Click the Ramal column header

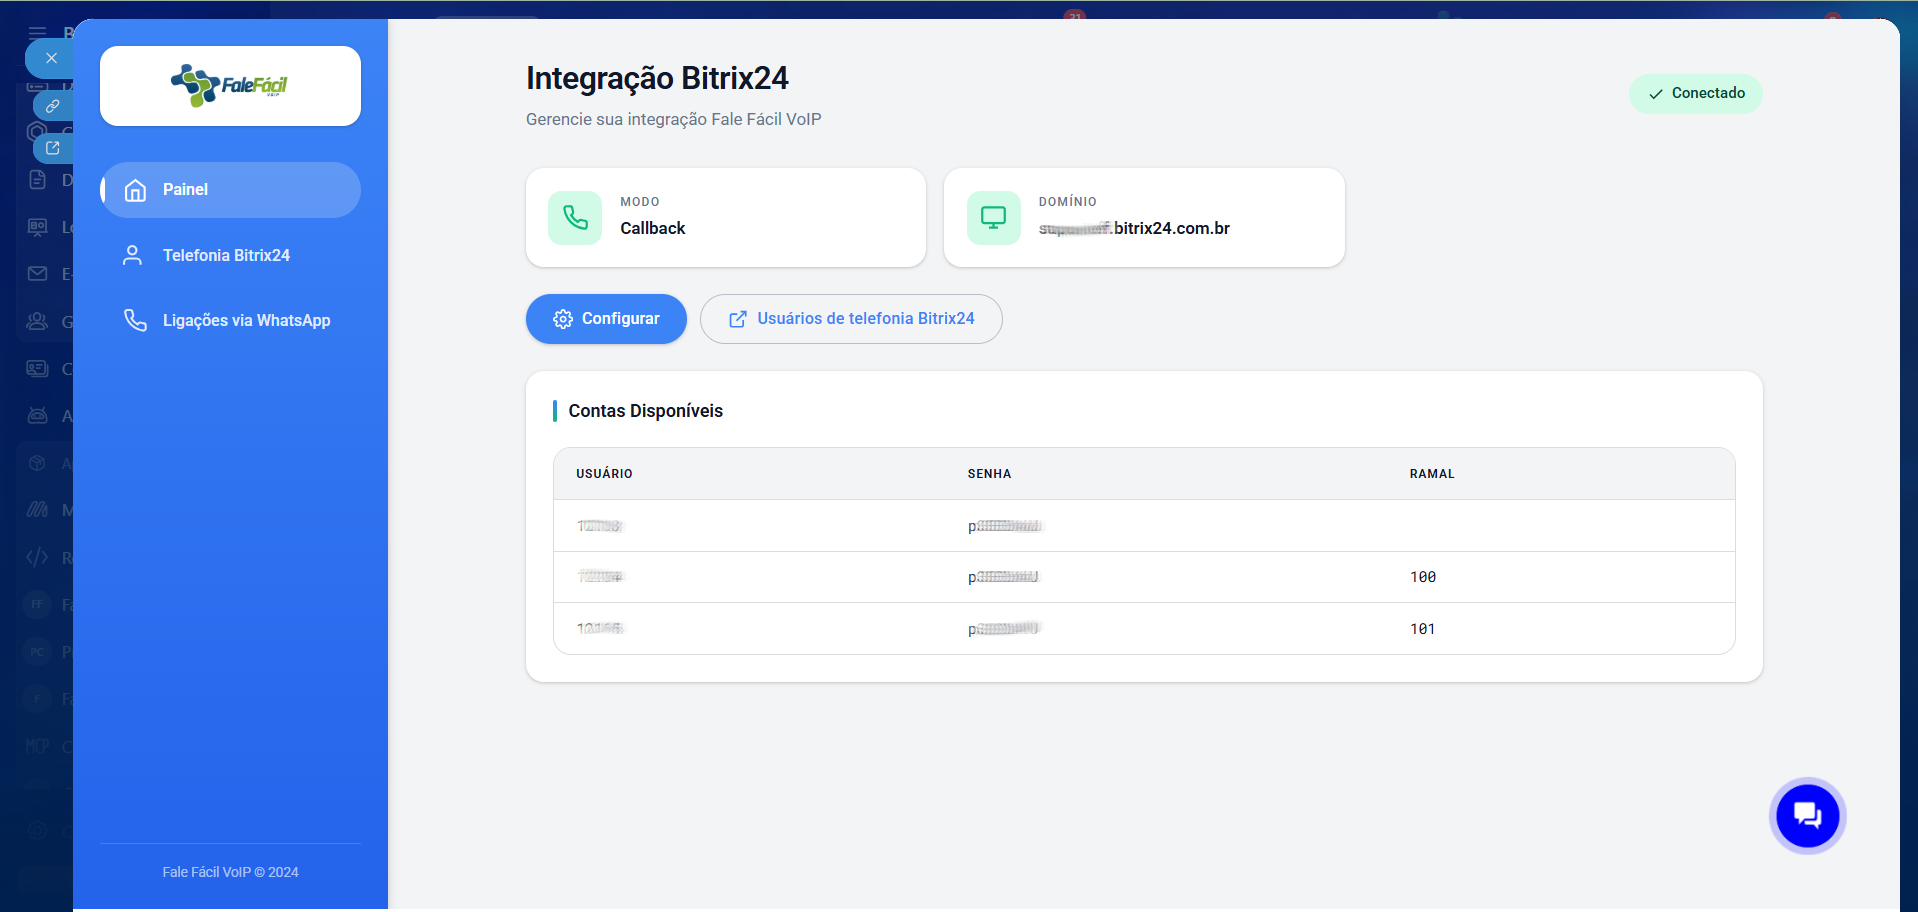[x=1431, y=474]
